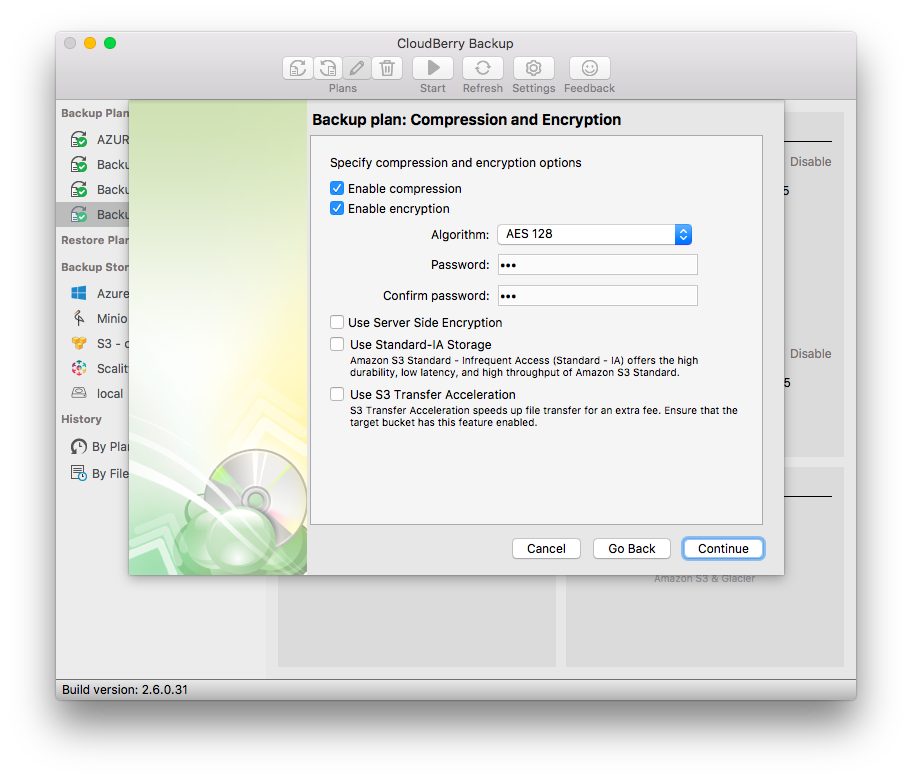Click the Continue button
This screenshot has width=912, height=780.
(723, 548)
